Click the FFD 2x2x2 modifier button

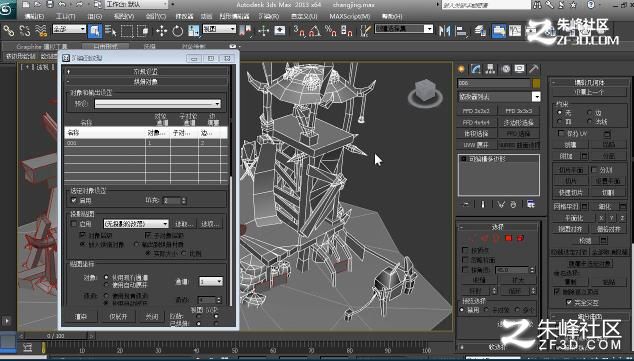pos(478,111)
